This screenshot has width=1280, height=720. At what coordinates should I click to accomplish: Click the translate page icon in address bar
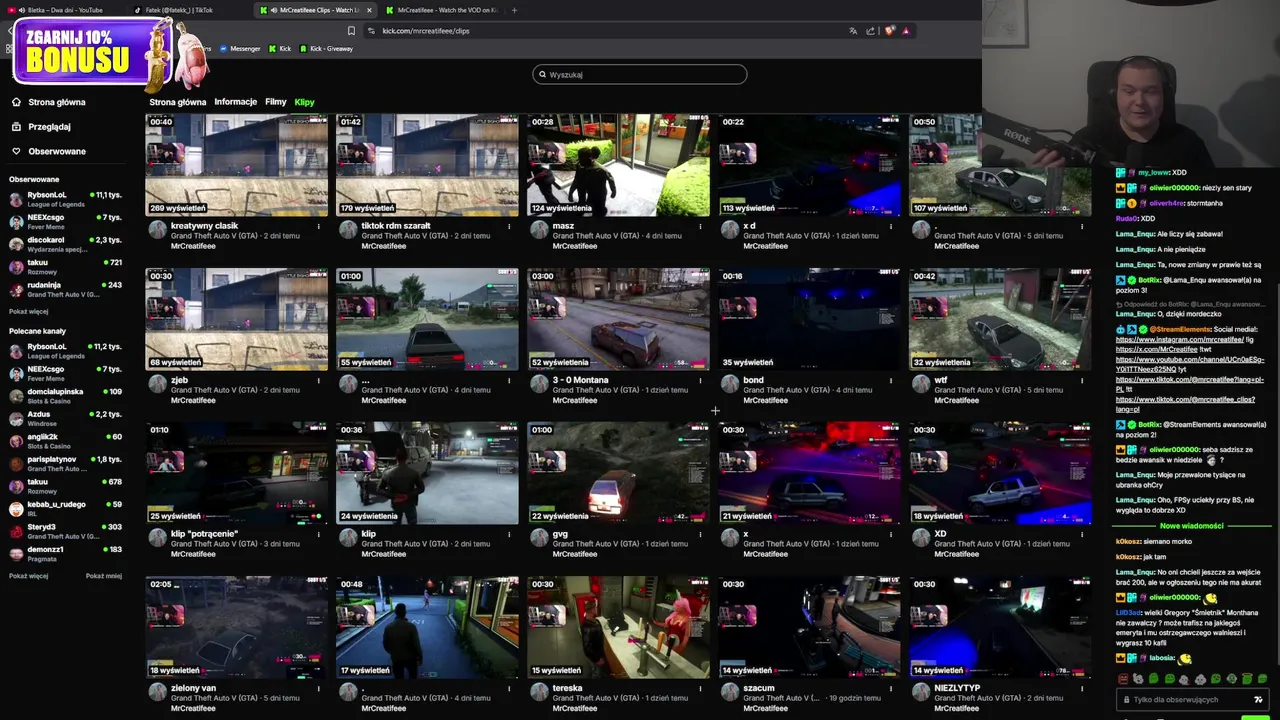tap(853, 31)
